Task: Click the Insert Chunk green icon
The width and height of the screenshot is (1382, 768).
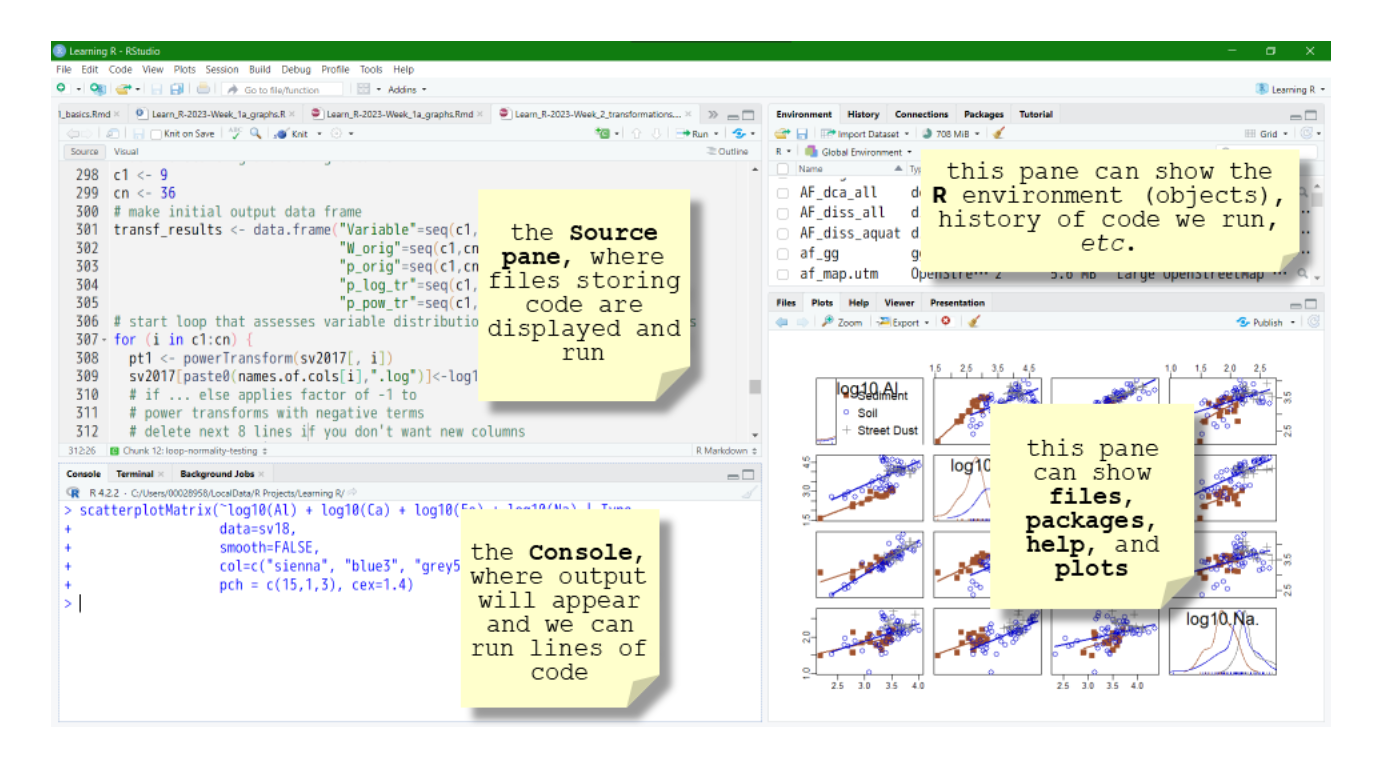Action: [603, 133]
